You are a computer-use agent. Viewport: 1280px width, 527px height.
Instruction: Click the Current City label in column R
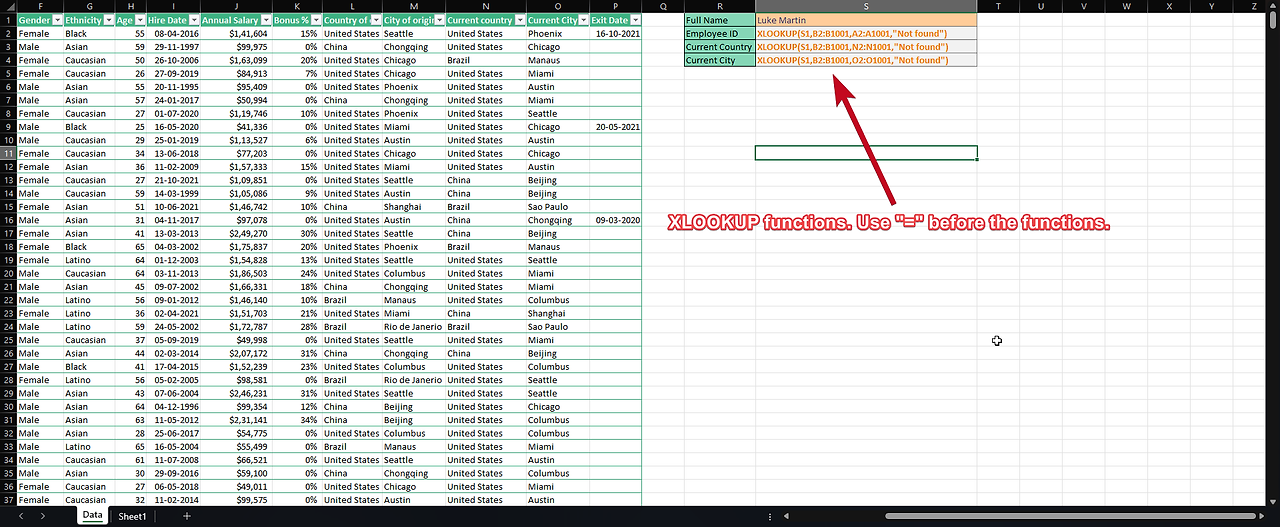pyautogui.click(x=719, y=60)
